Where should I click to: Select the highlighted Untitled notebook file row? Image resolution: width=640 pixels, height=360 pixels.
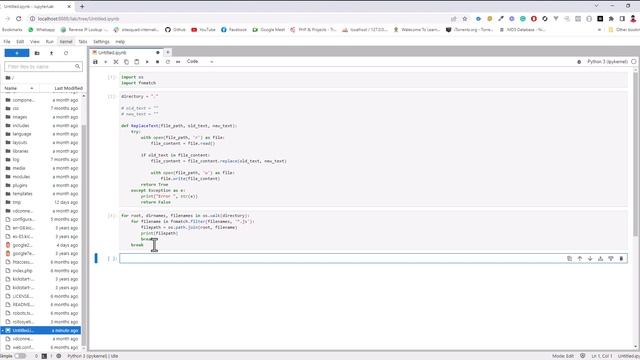pyautogui.click(x=41, y=330)
